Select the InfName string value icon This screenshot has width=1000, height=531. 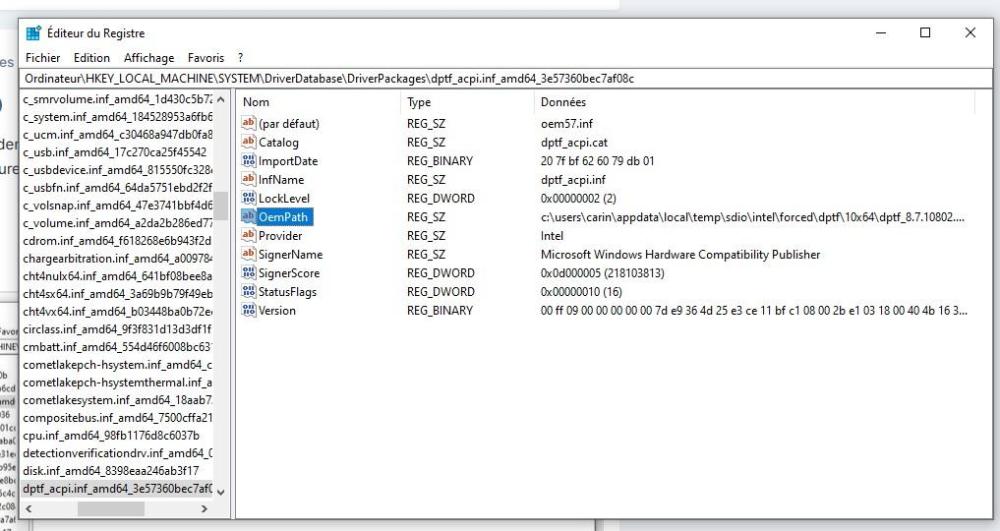[x=249, y=179]
